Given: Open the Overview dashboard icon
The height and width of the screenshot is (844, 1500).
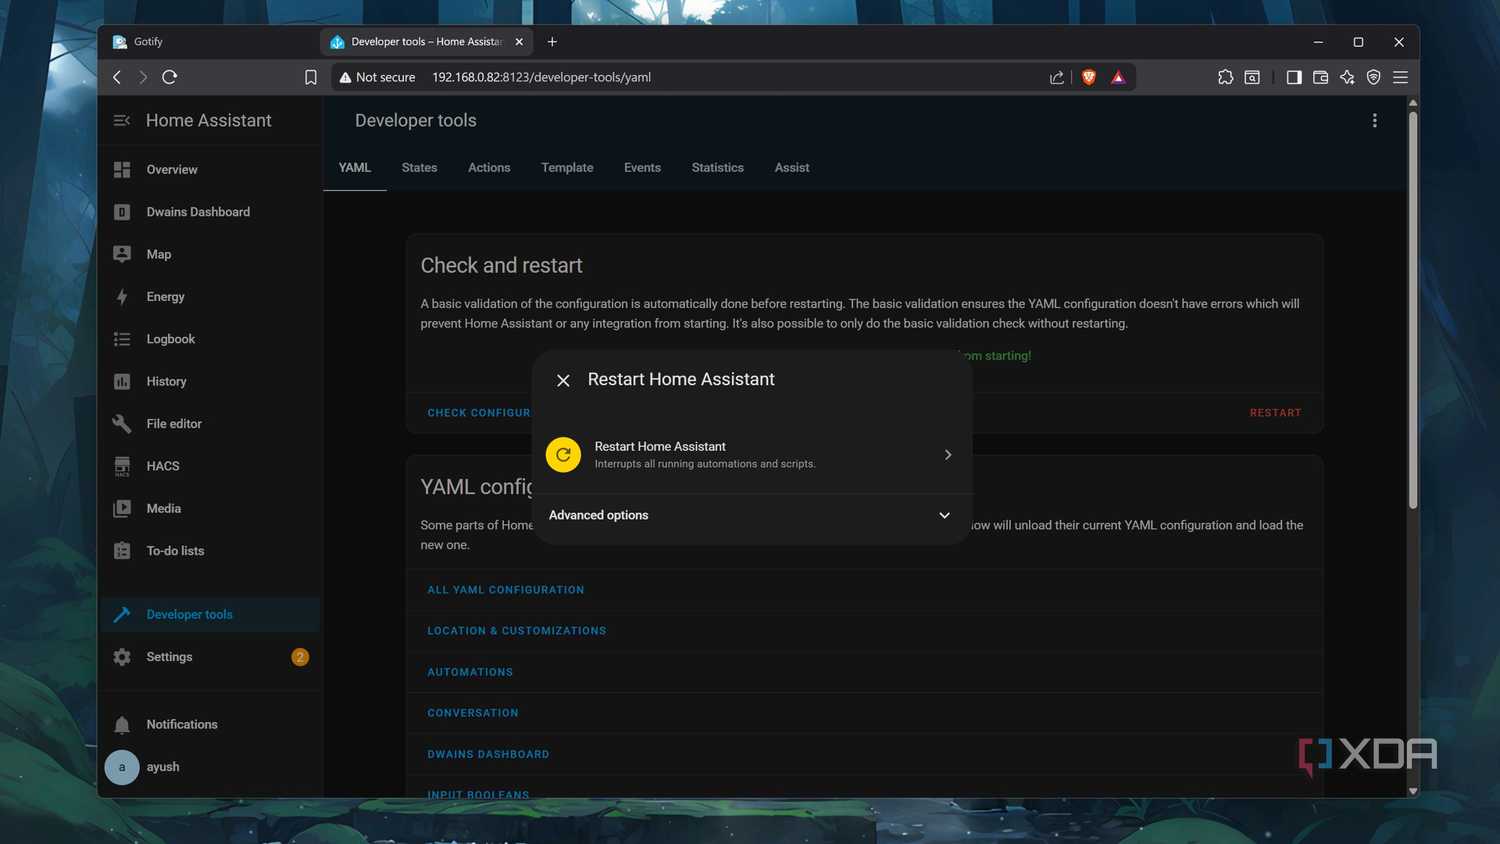Looking at the screenshot, I should pos(122,169).
